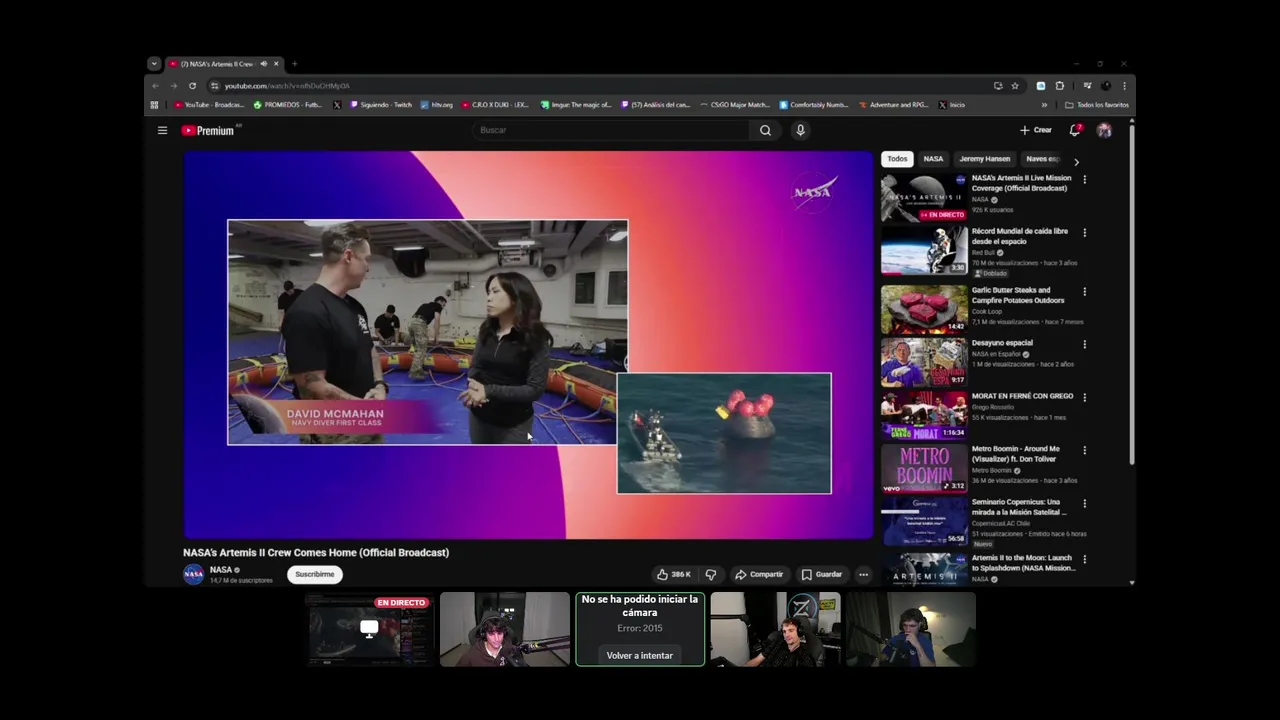Open Desayuno espacial video thumbnail

click(924, 362)
